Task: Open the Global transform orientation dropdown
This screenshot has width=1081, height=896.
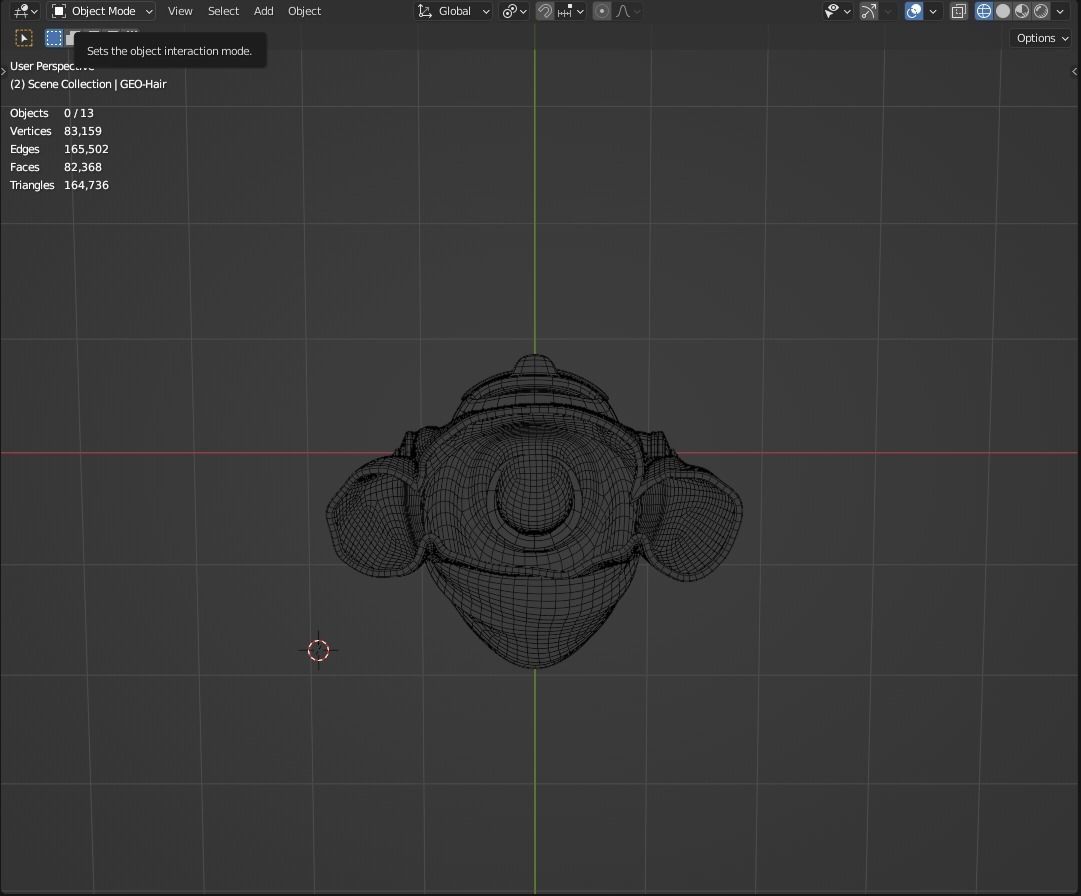Action: (x=453, y=11)
